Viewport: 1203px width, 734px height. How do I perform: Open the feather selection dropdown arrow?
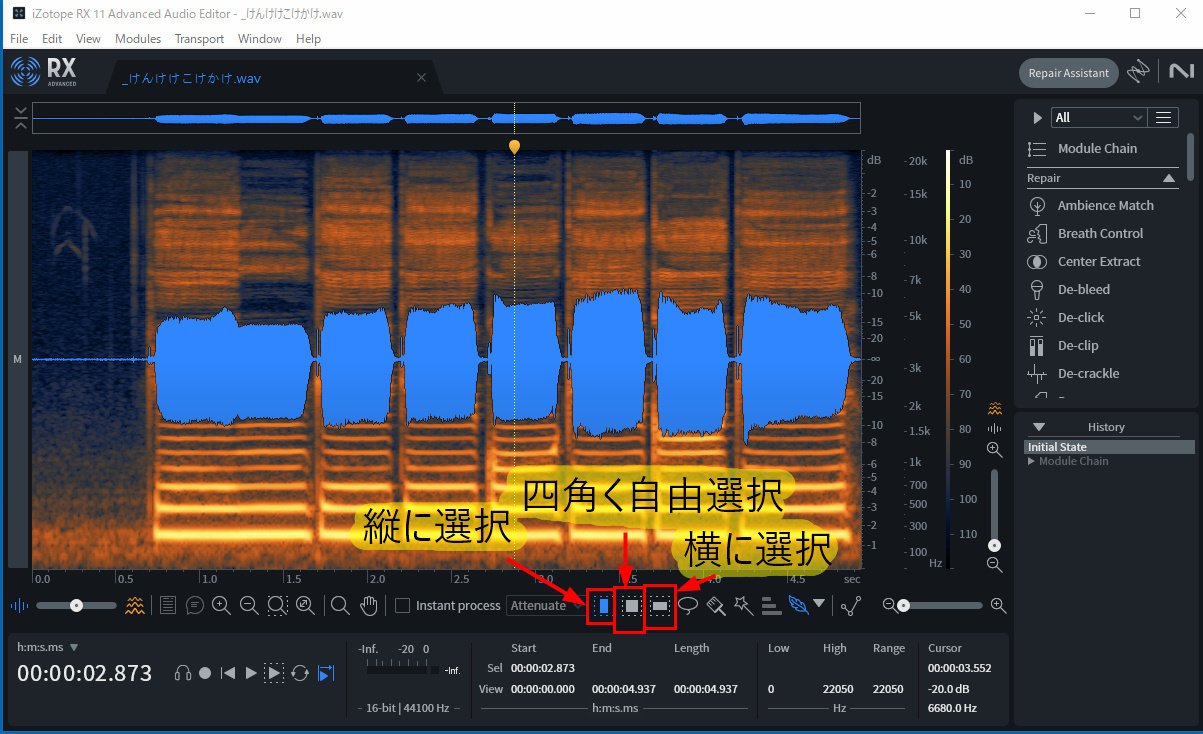pyautogui.click(x=817, y=605)
